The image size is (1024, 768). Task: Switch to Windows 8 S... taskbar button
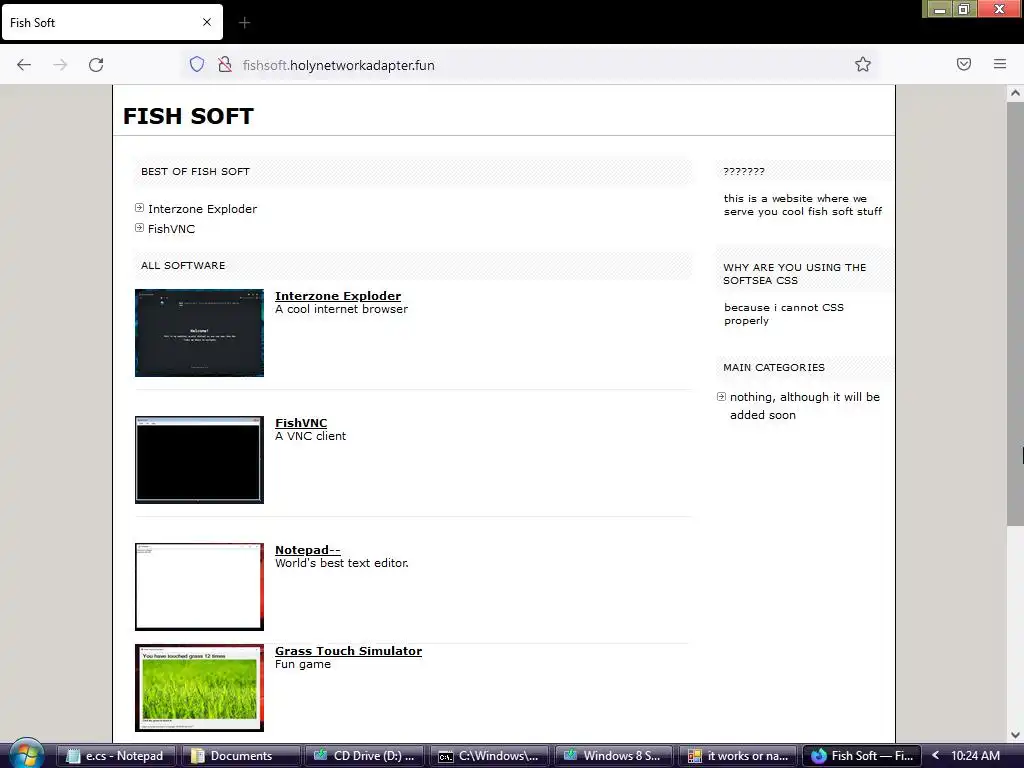point(614,756)
